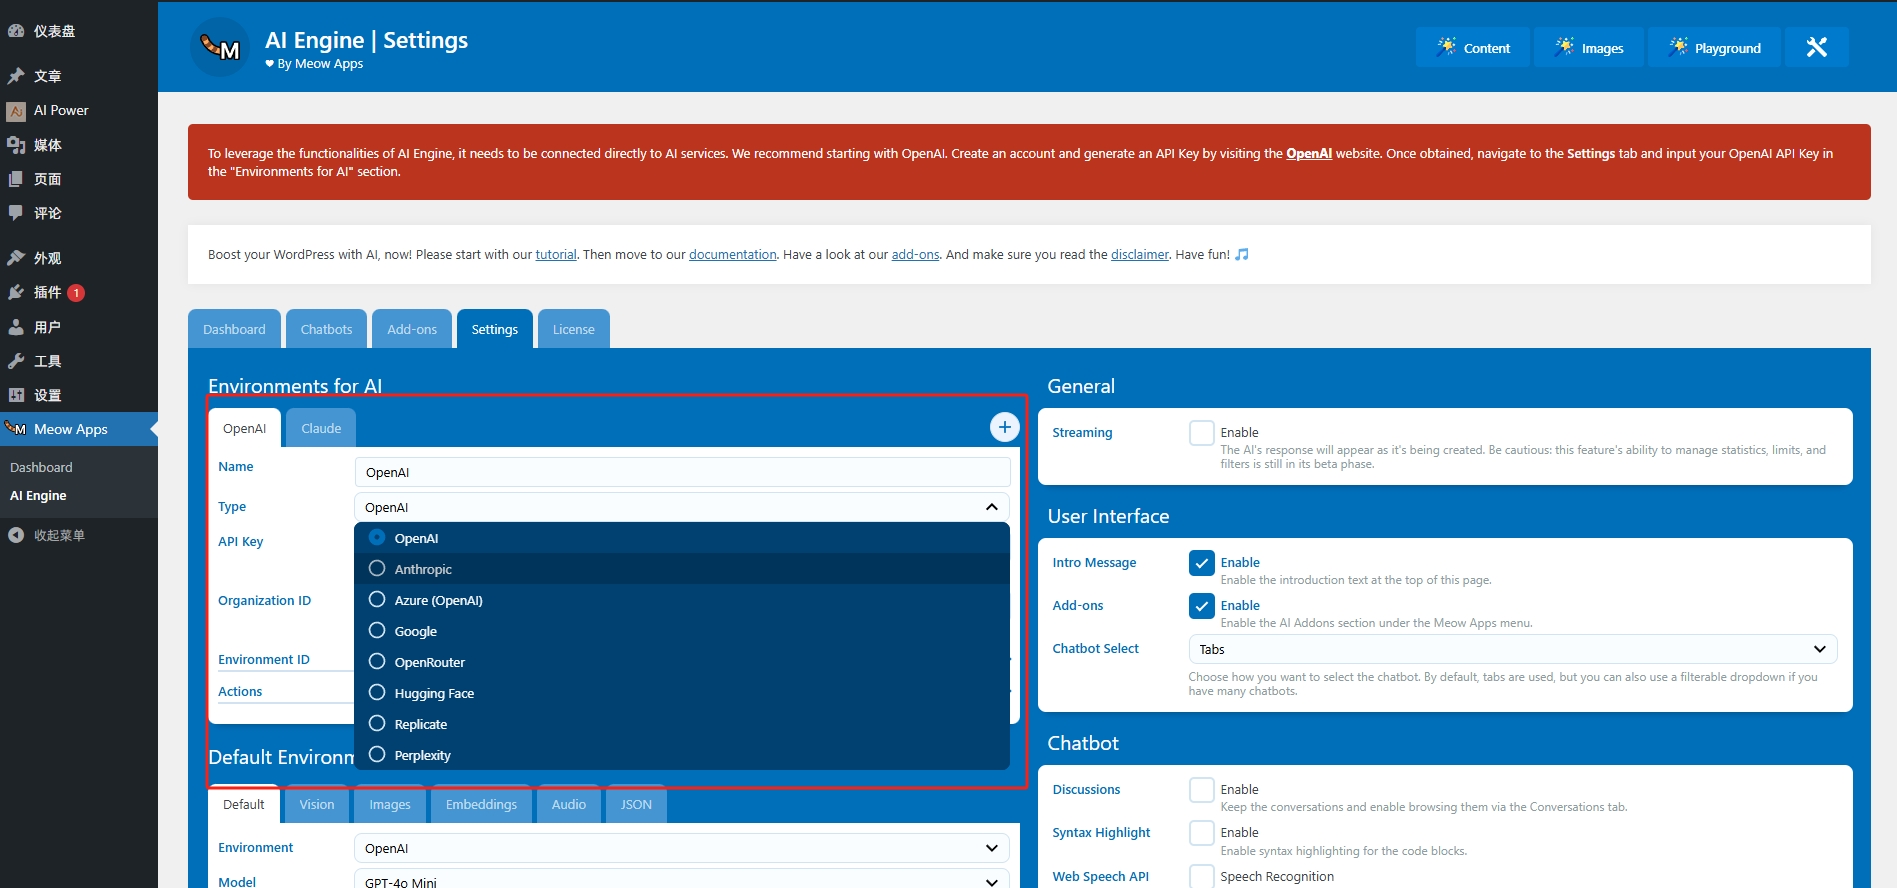The width and height of the screenshot is (1897, 888).
Task: Switch to the Embeddings default tab
Action: pyautogui.click(x=481, y=804)
